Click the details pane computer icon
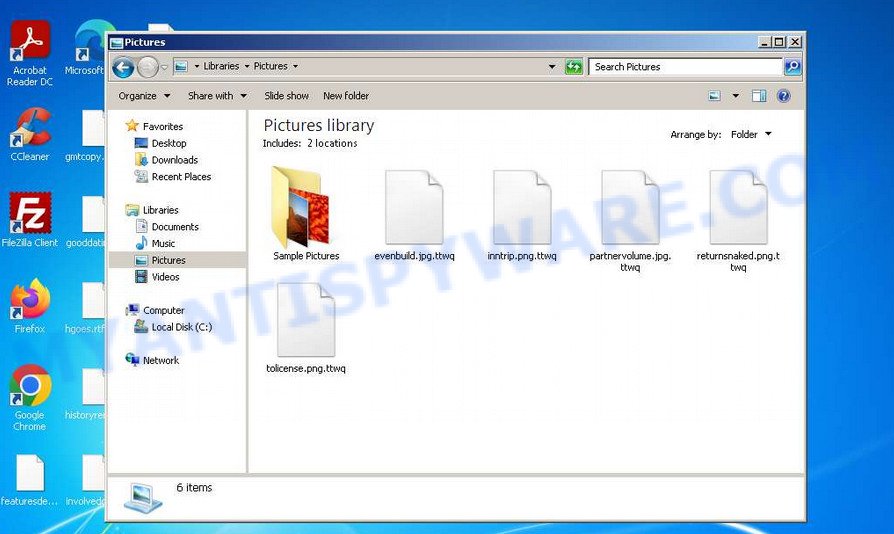 click(x=143, y=498)
